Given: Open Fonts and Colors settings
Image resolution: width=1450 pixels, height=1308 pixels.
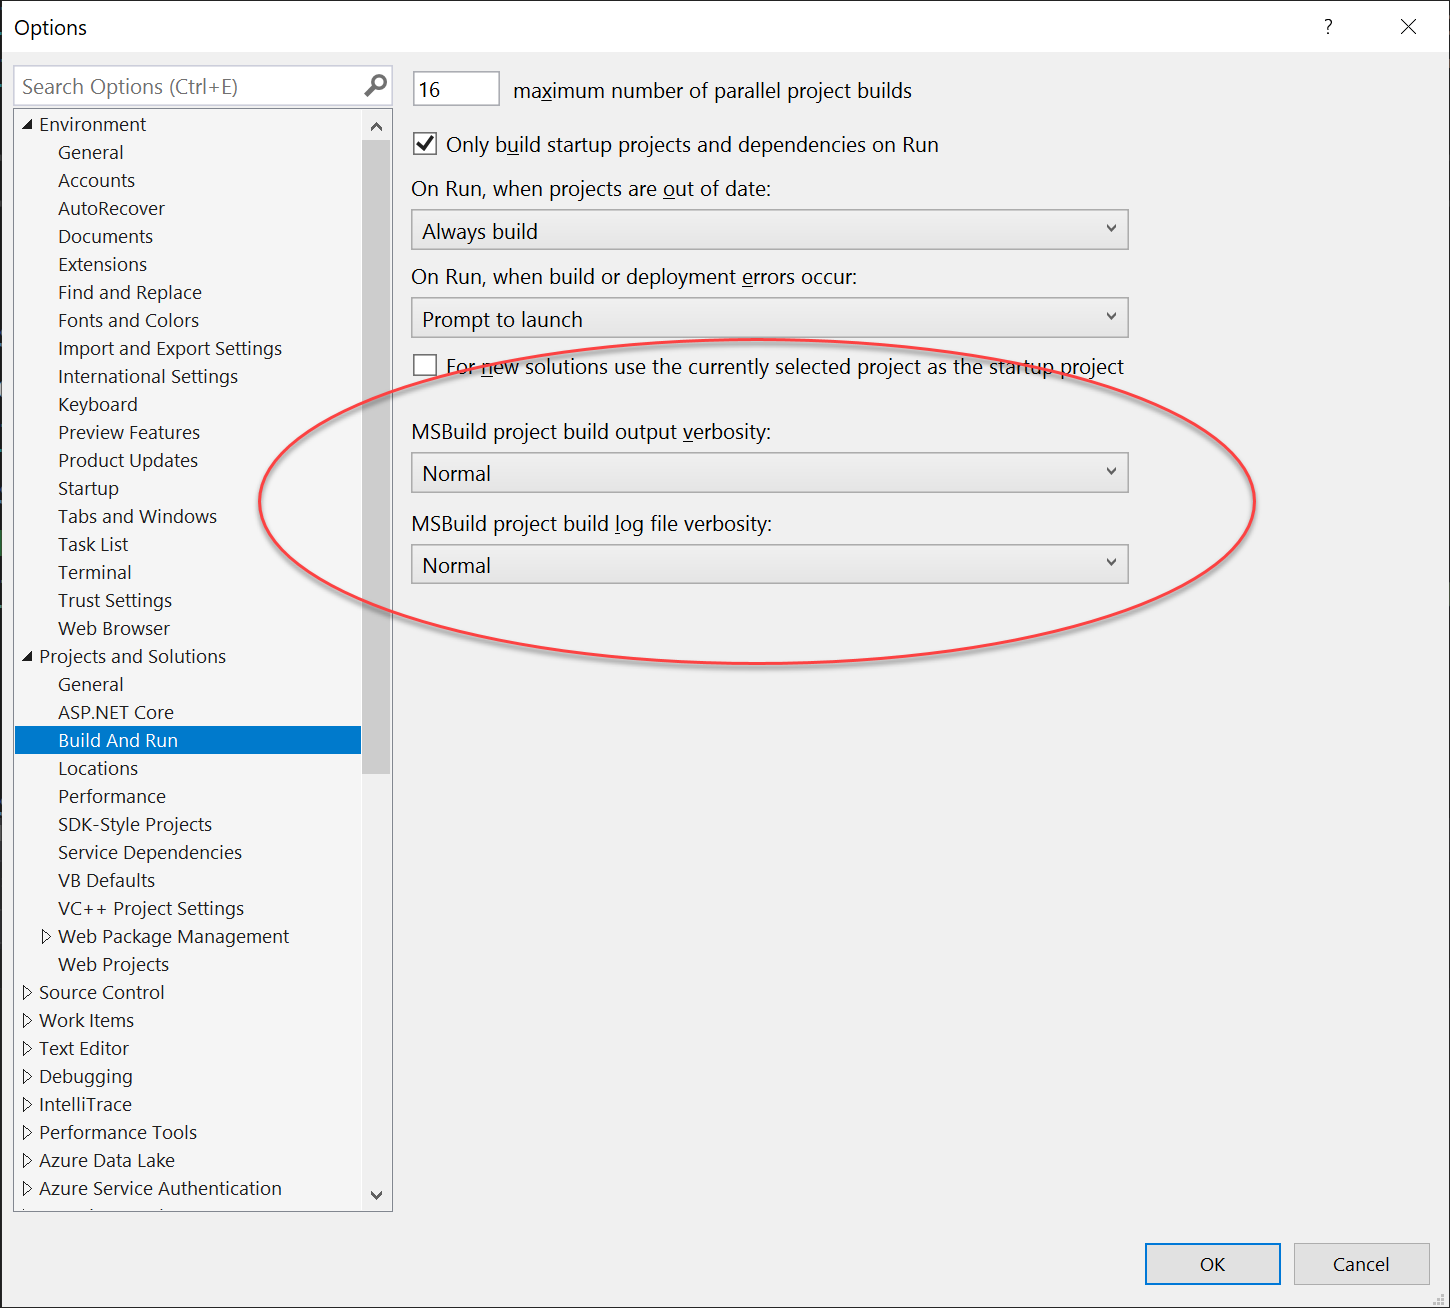Looking at the screenshot, I should click(128, 320).
